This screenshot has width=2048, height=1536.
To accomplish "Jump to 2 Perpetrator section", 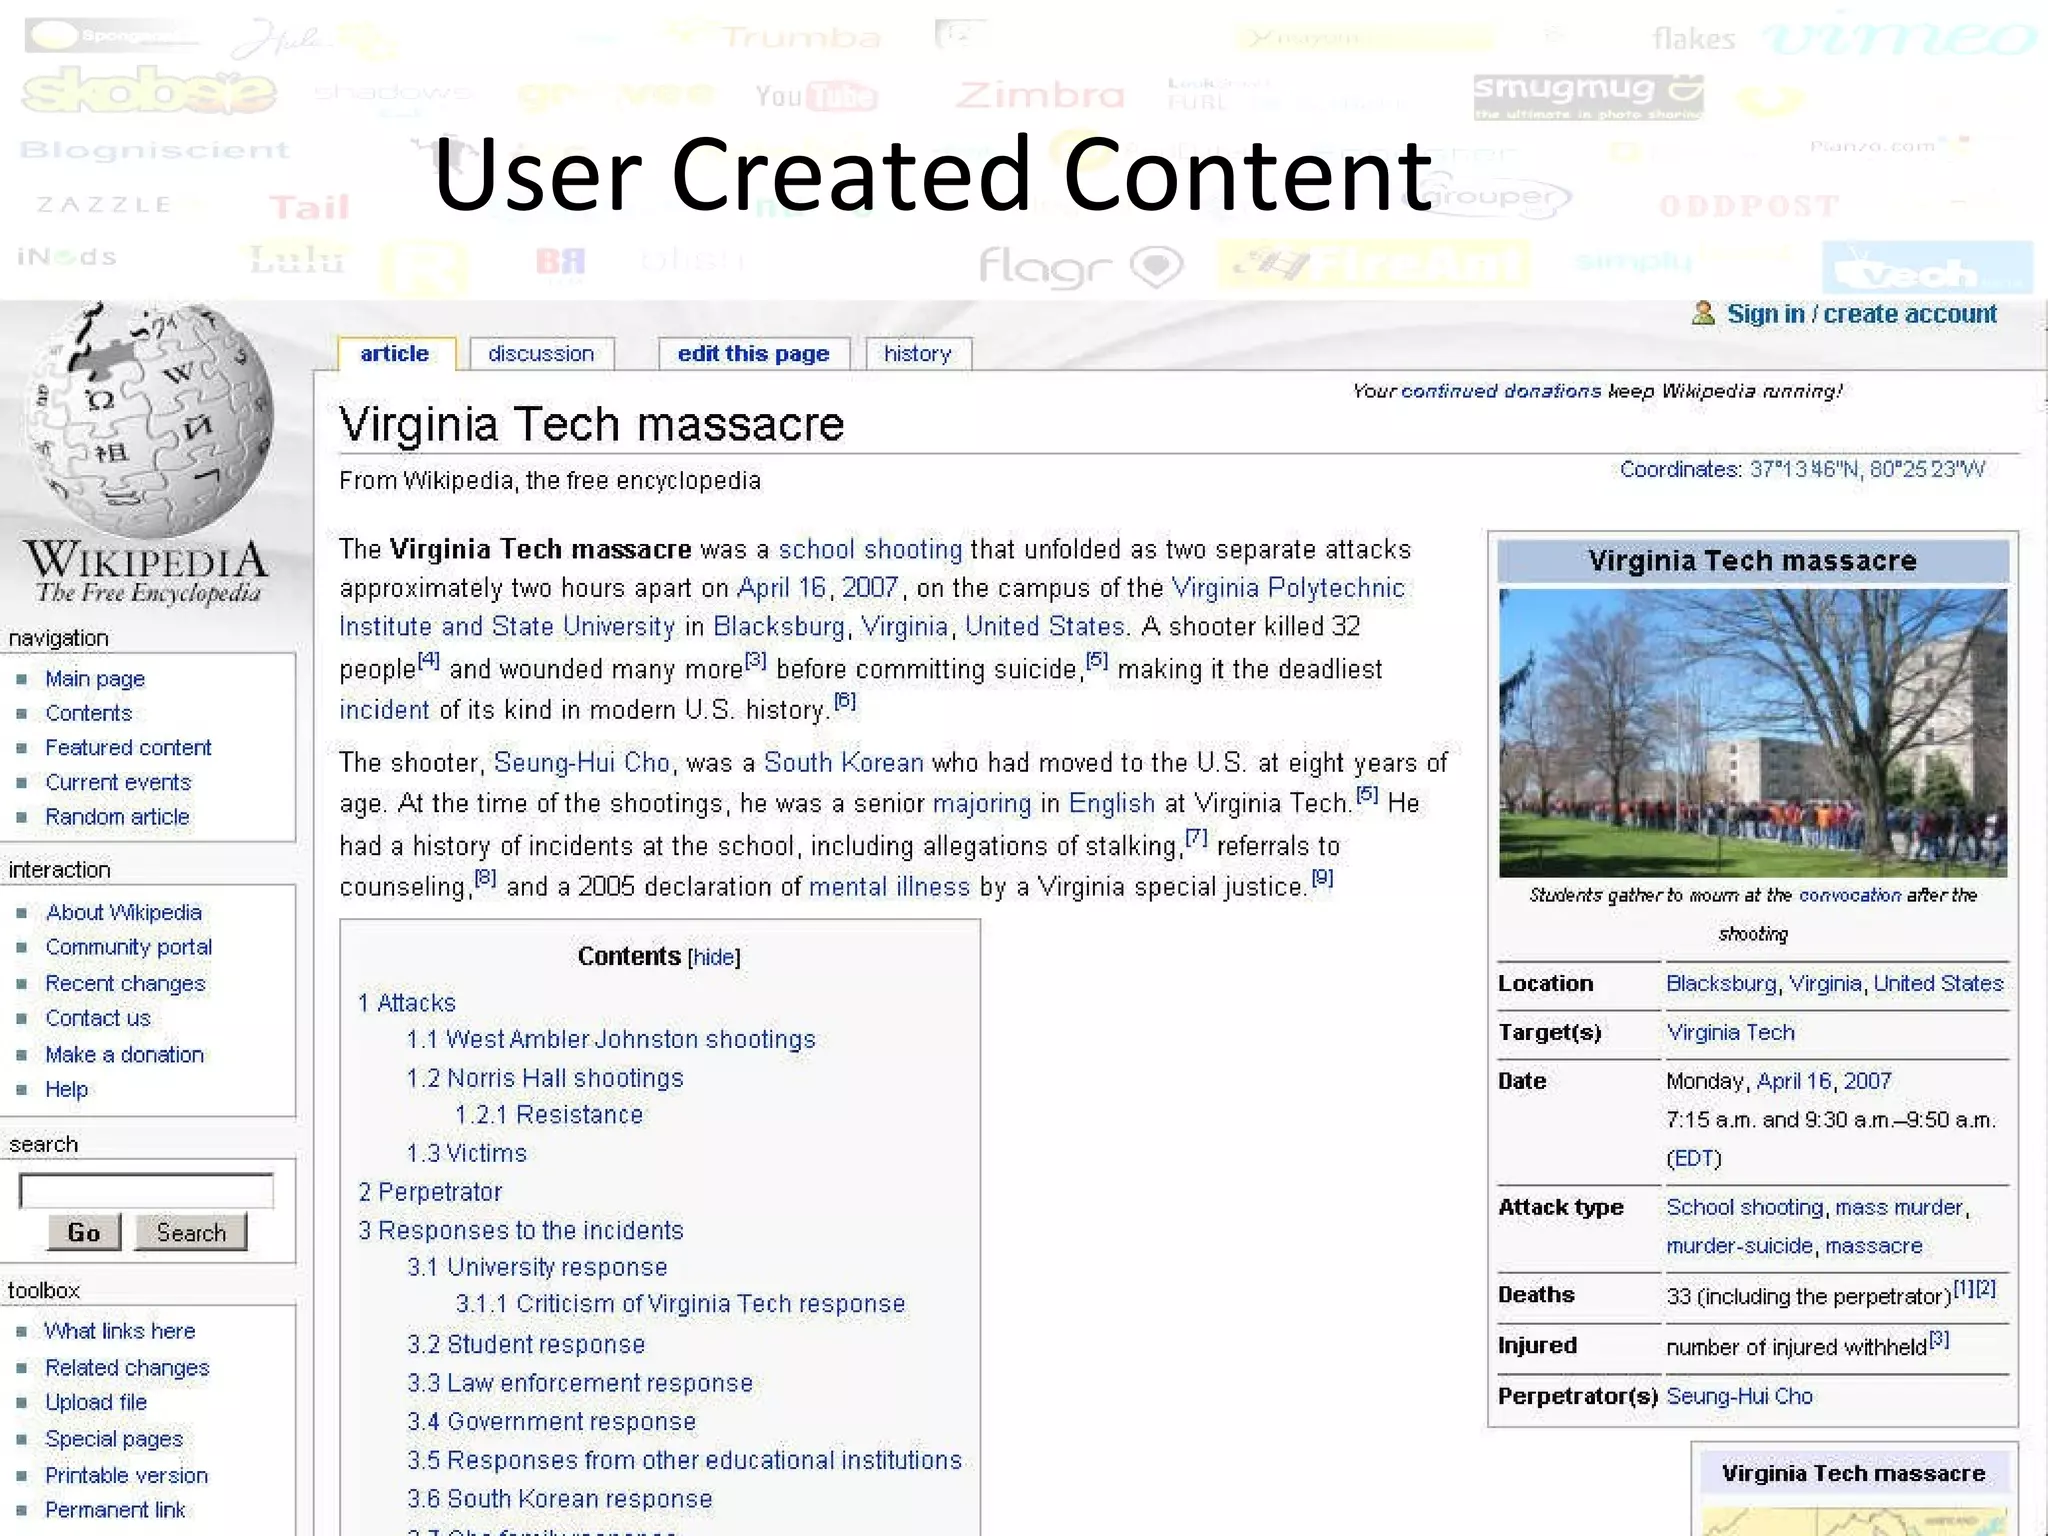I will click(430, 1192).
